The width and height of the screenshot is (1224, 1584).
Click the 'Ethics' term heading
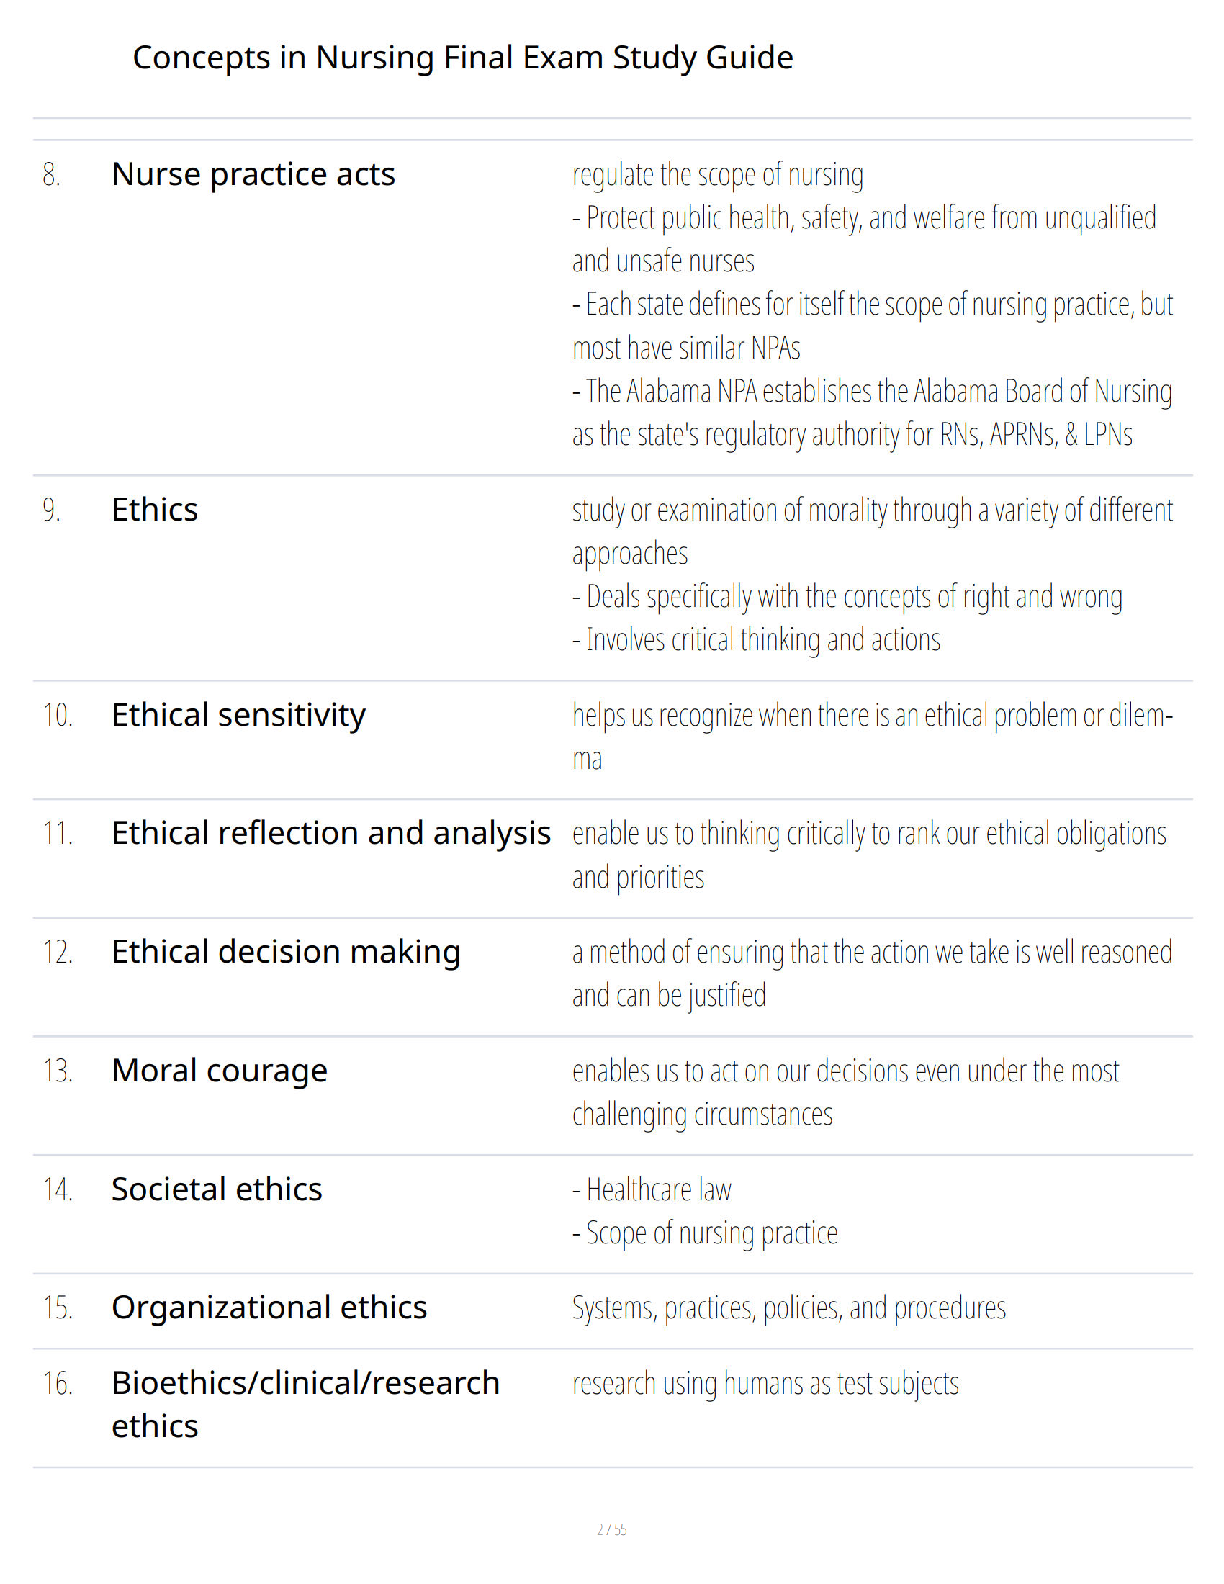point(155,510)
